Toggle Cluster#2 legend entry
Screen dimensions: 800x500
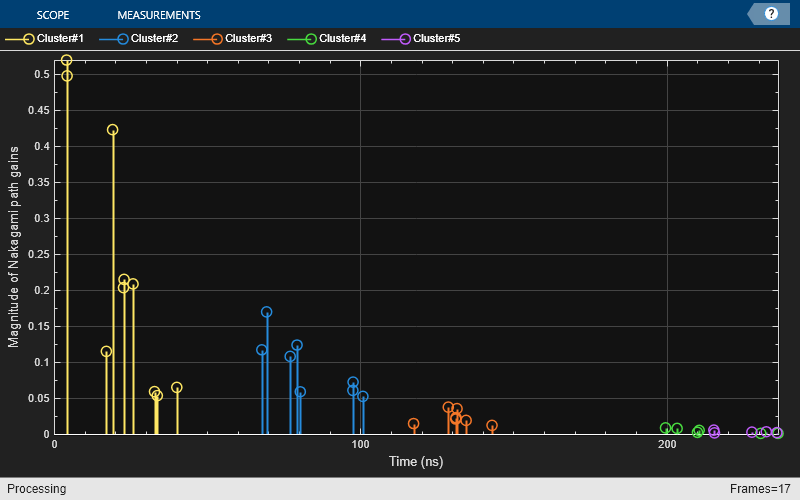click(x=138, y=38)
